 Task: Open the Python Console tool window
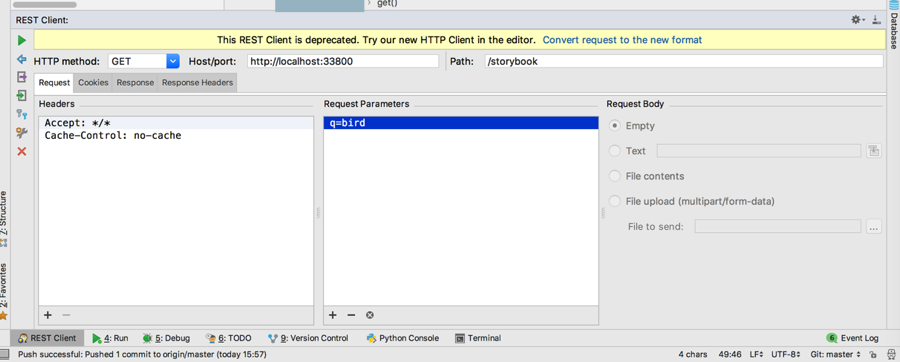click(x=403, y=338)
